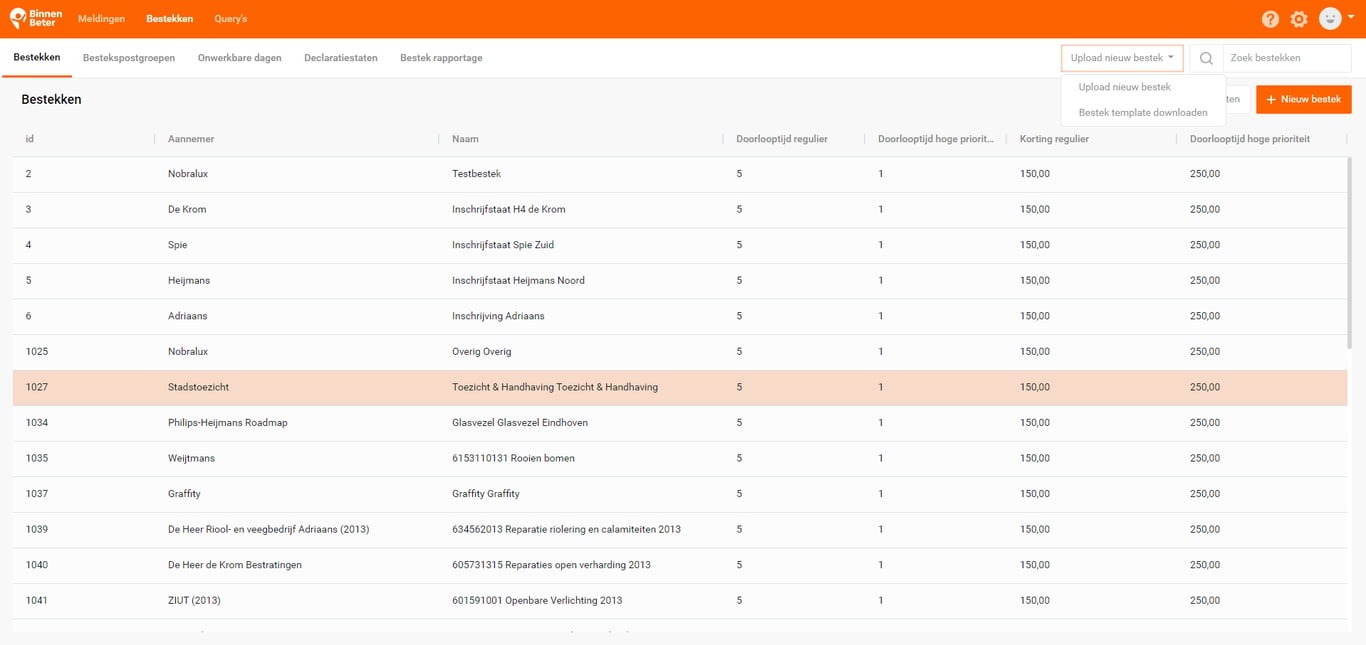Navigate to Meldingen in top bar
The height and width of the screenshot is (645, 1366).
click(x=102, y=19)
